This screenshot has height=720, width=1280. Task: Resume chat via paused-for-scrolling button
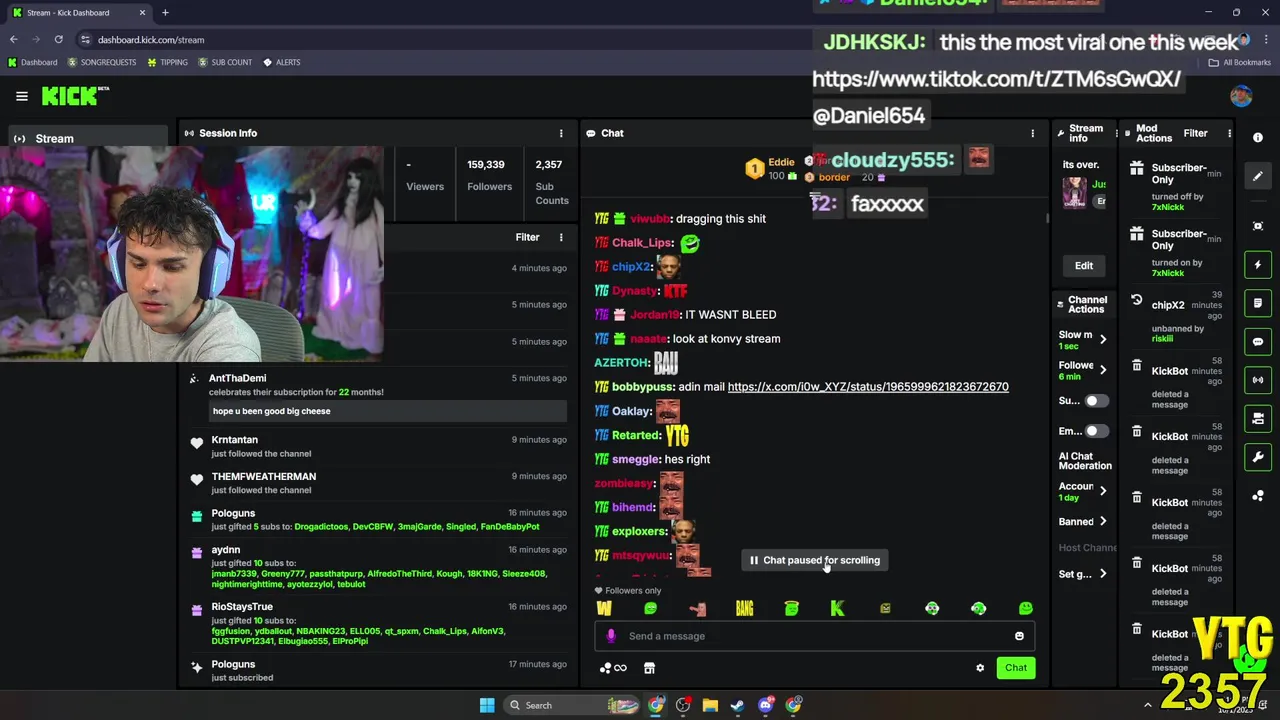click(815, 560)
